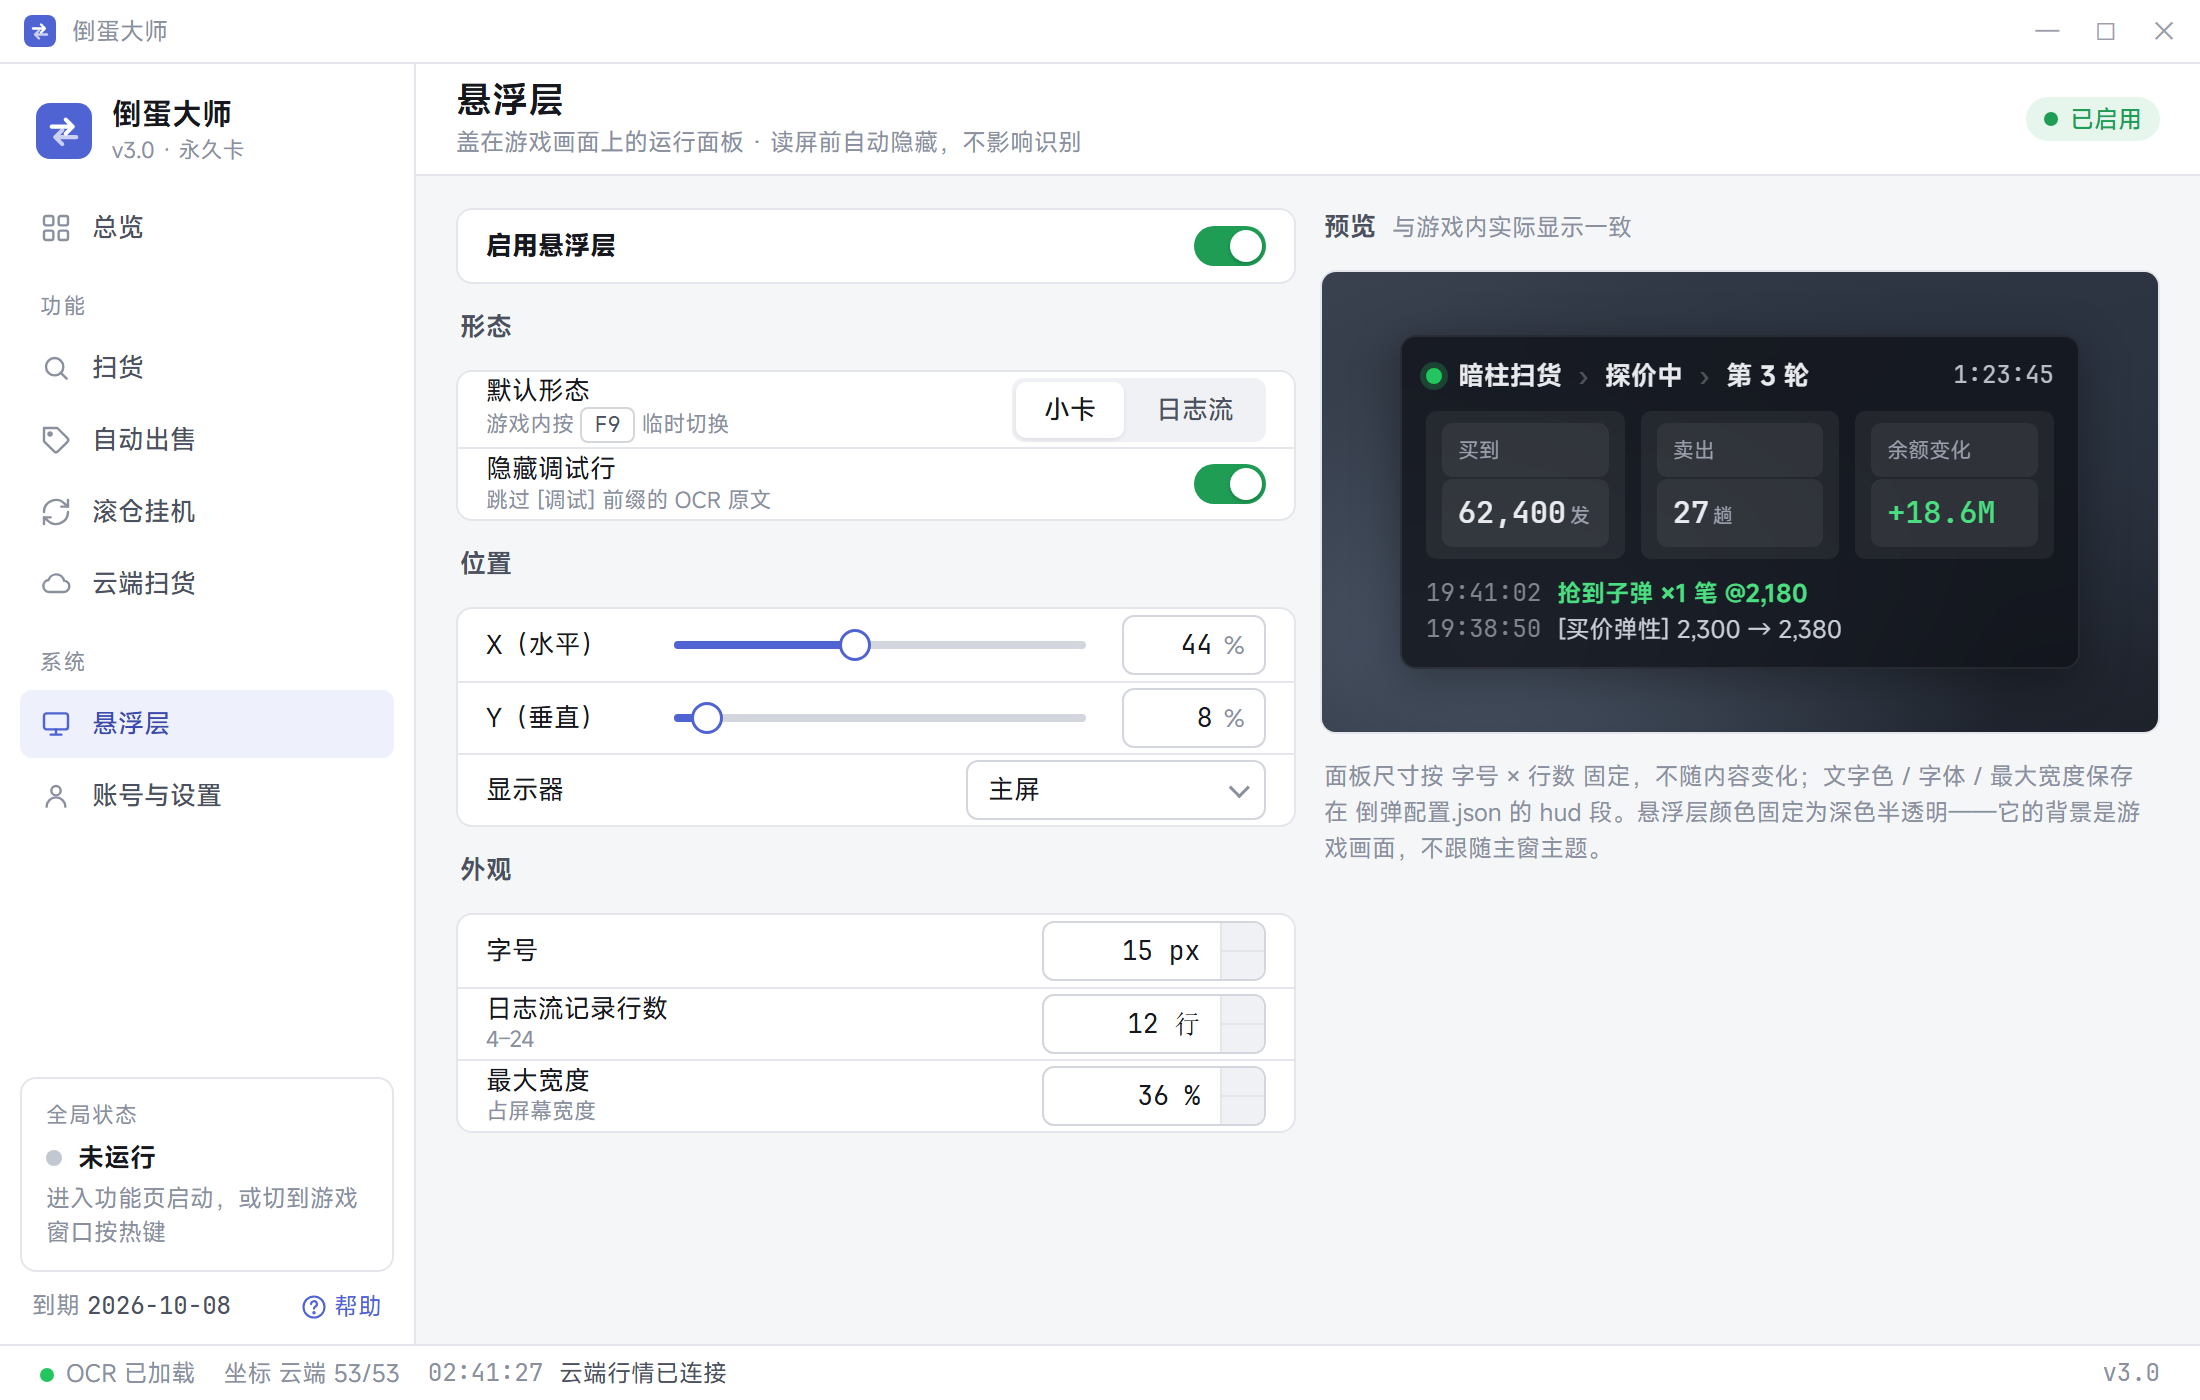Click the X position 44 % input
2200x1400 pixels.
pyautogui.click(x=1194, y=645)
